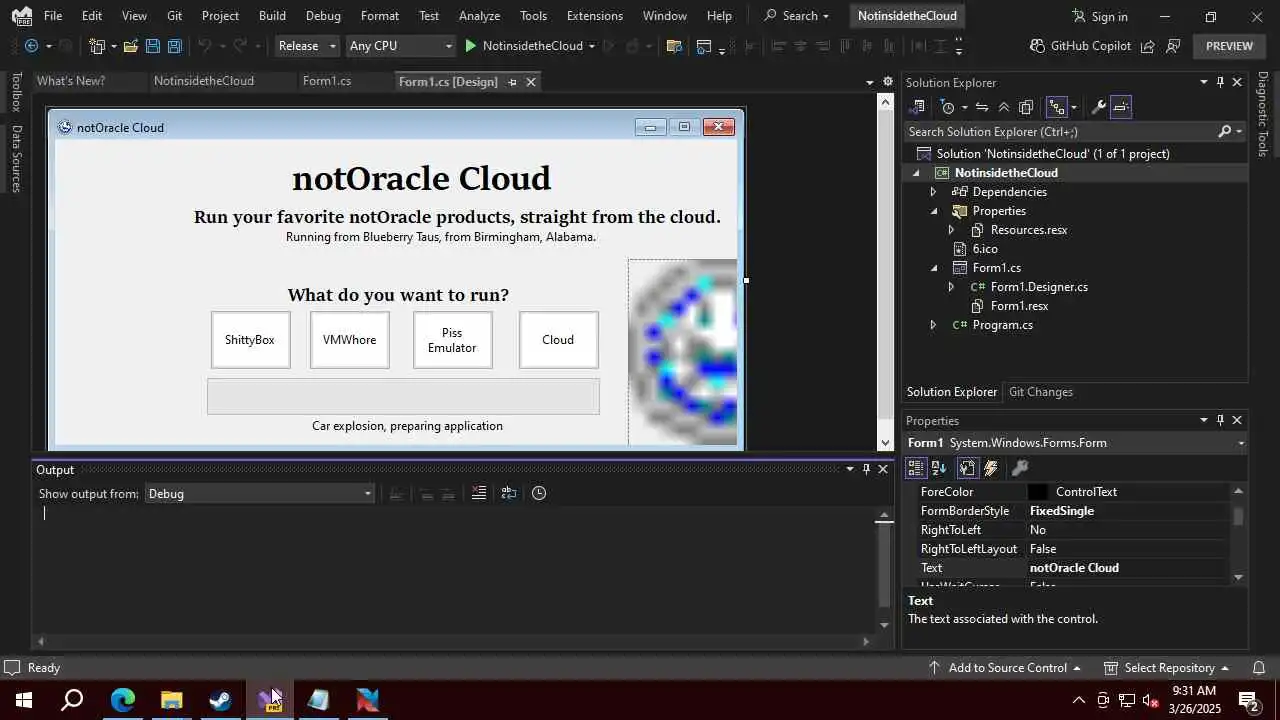The image size is (1280, 720).
Task: Click the Solution Explorer switch views icon
Action: coord(918,107)
